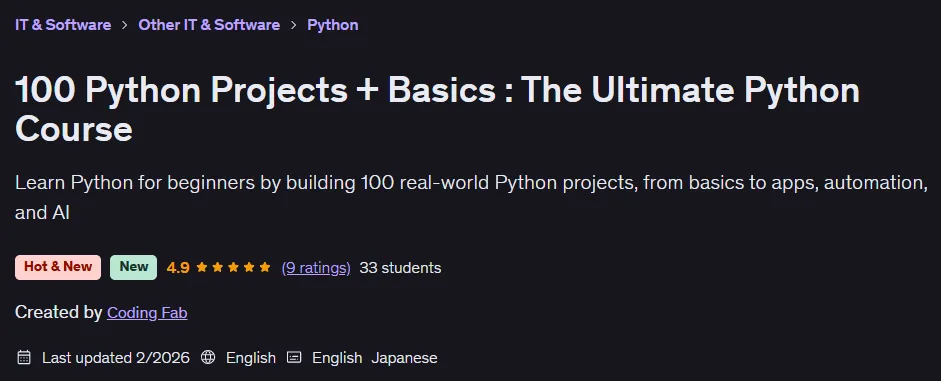Click the 100 Python Projects course title

(437, 109)
